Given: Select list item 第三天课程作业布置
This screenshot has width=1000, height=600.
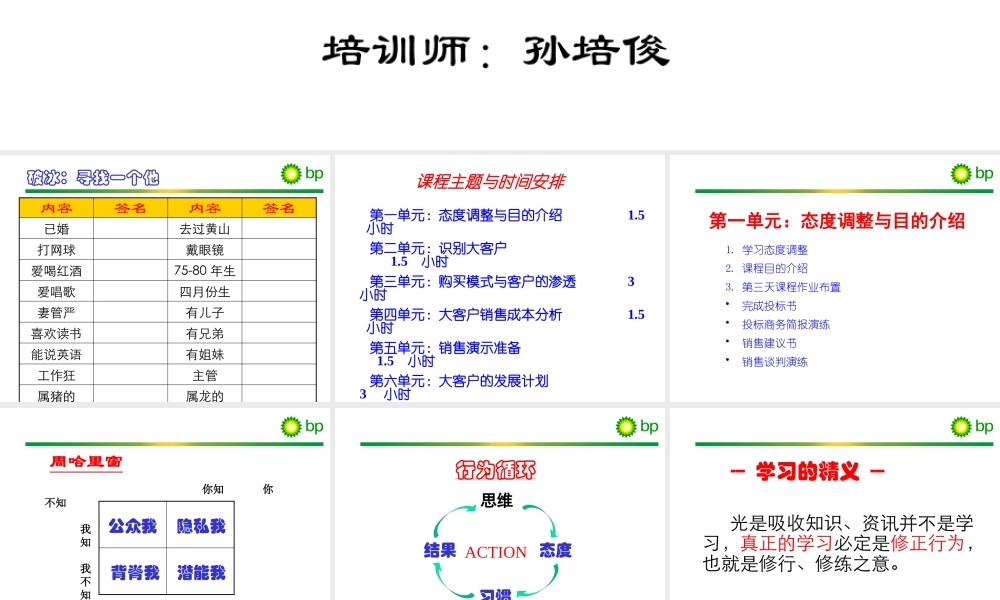Looking at the screenshot, I should click(x=791, y=287).
